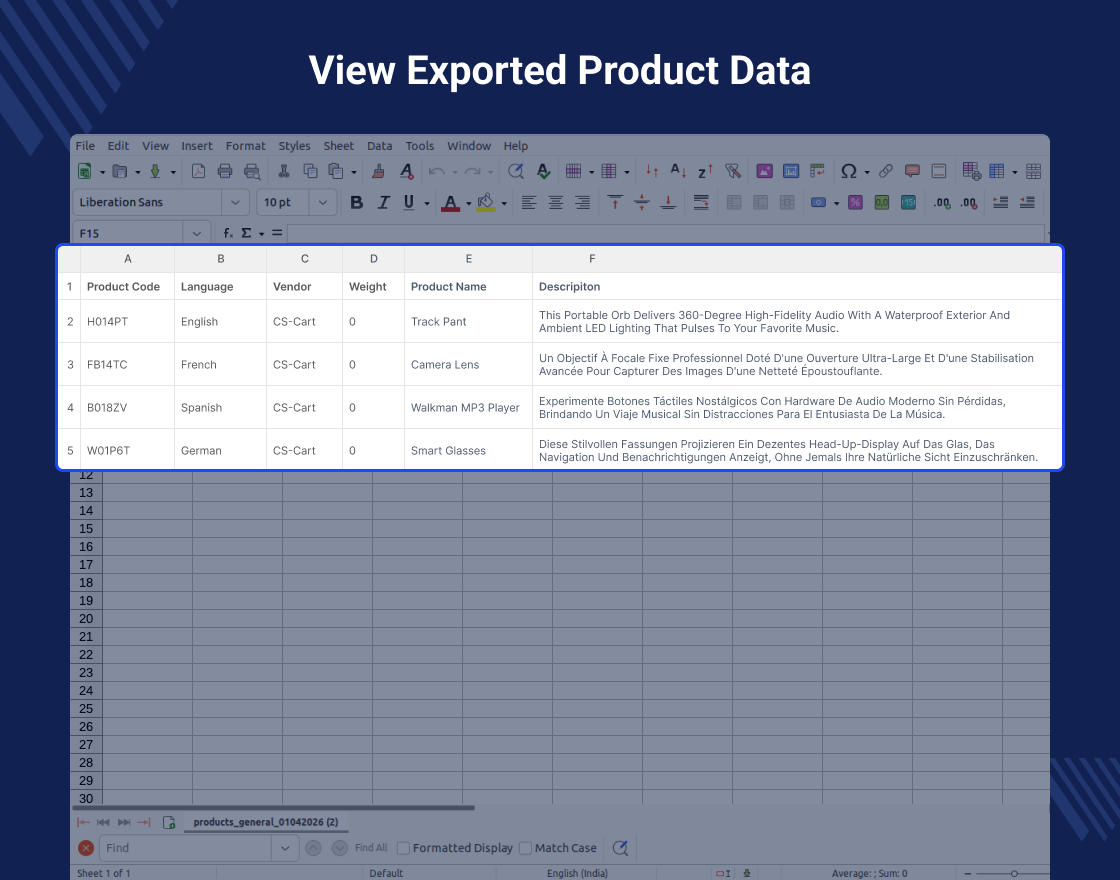Click the Paste clipboard icon
This screenshot has width=1120, height=880.
336,171
